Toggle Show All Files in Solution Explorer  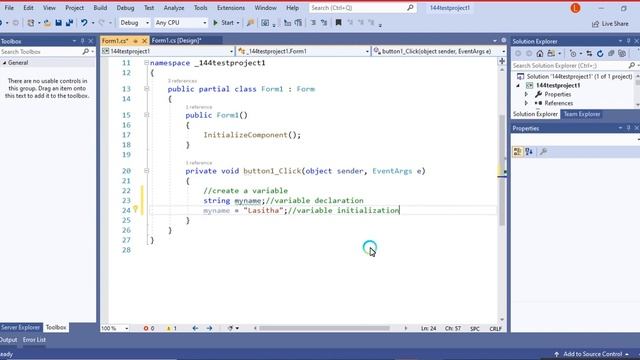622,53
